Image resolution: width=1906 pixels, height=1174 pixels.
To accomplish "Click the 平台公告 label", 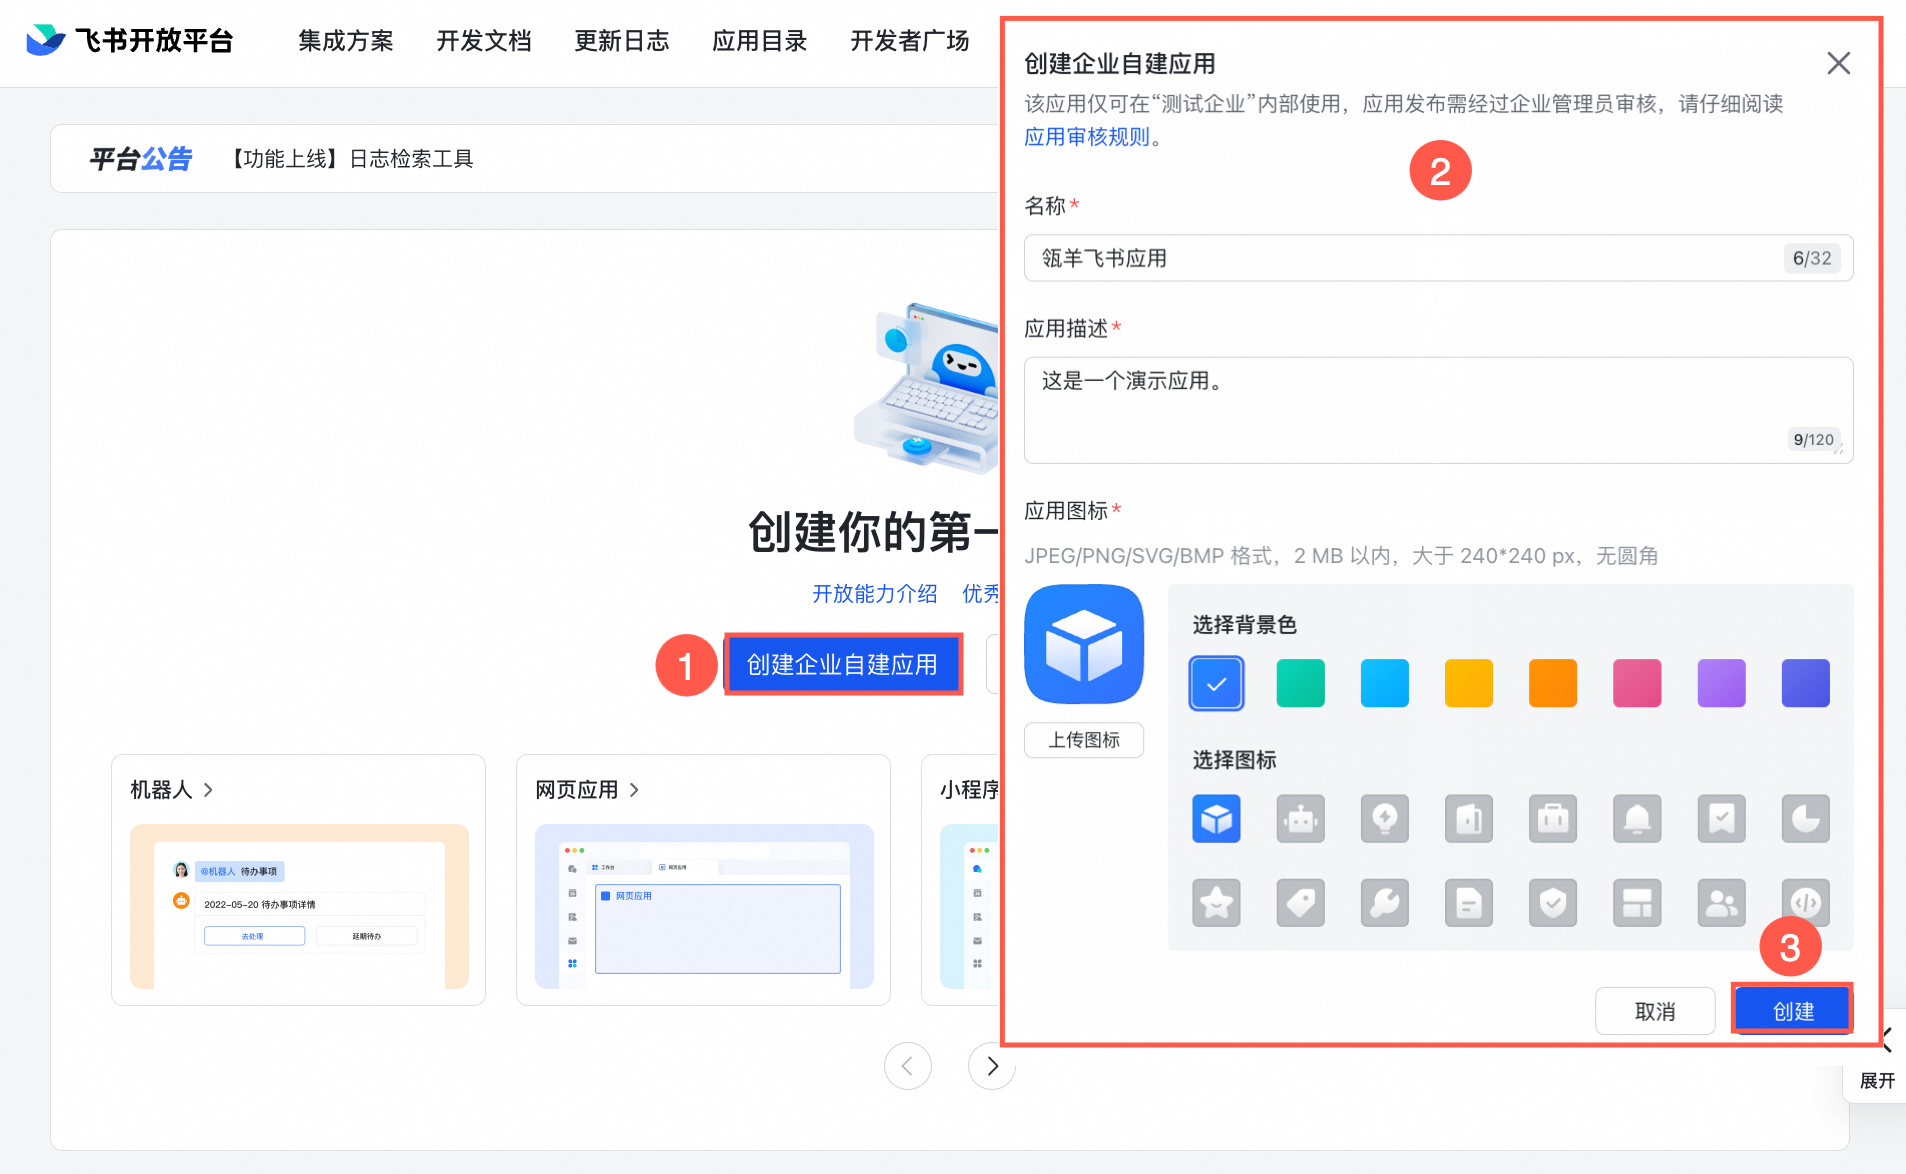I will click(140, 159).
